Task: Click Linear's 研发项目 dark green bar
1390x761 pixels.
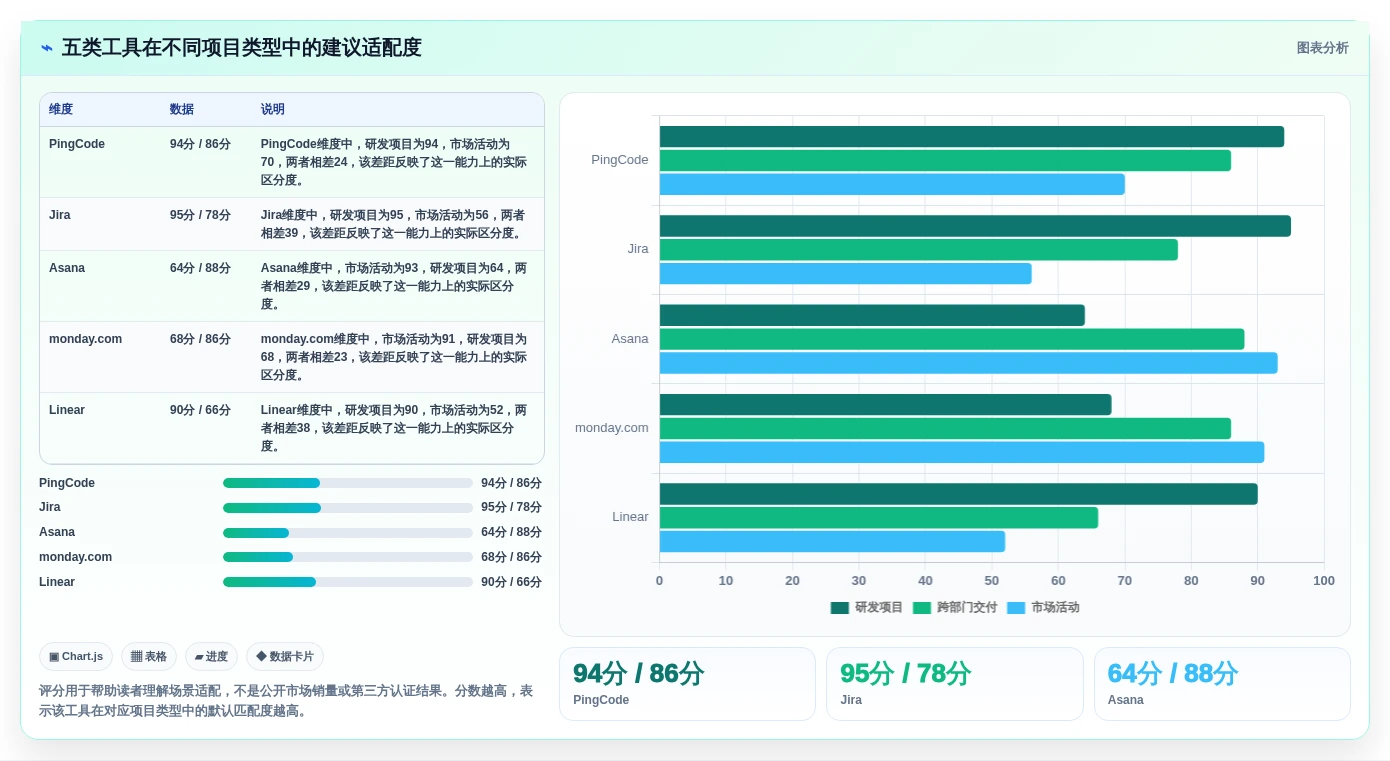Action: point(959,494)
